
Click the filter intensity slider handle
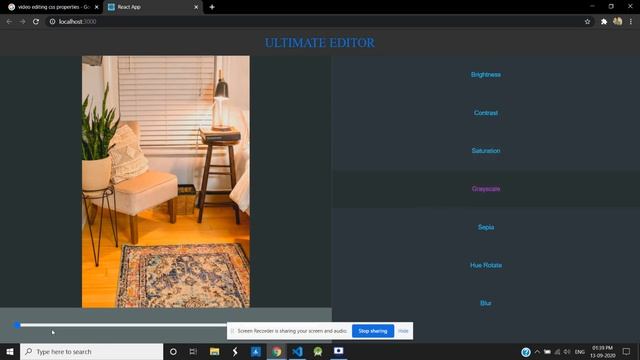click(17, 325)
